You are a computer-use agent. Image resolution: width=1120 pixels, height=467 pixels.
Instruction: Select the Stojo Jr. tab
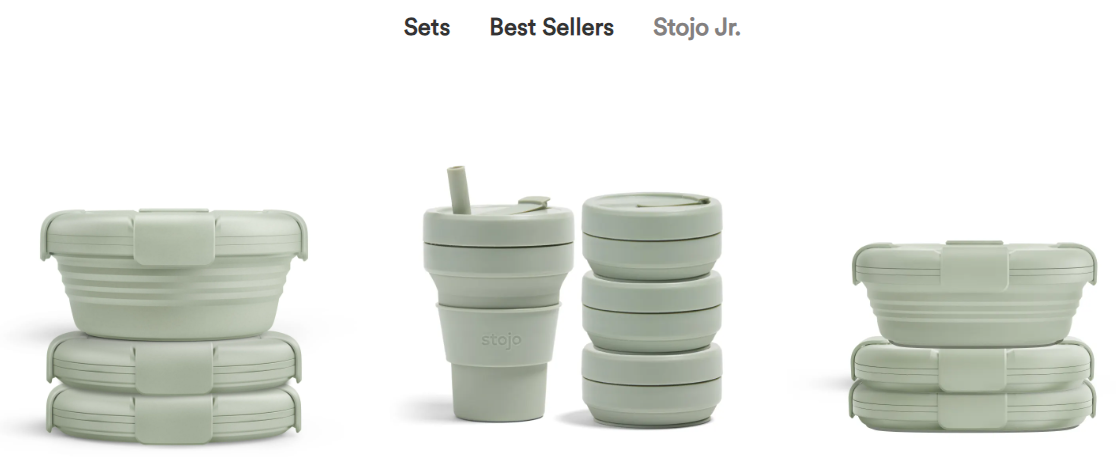click(x=696, y=27)
